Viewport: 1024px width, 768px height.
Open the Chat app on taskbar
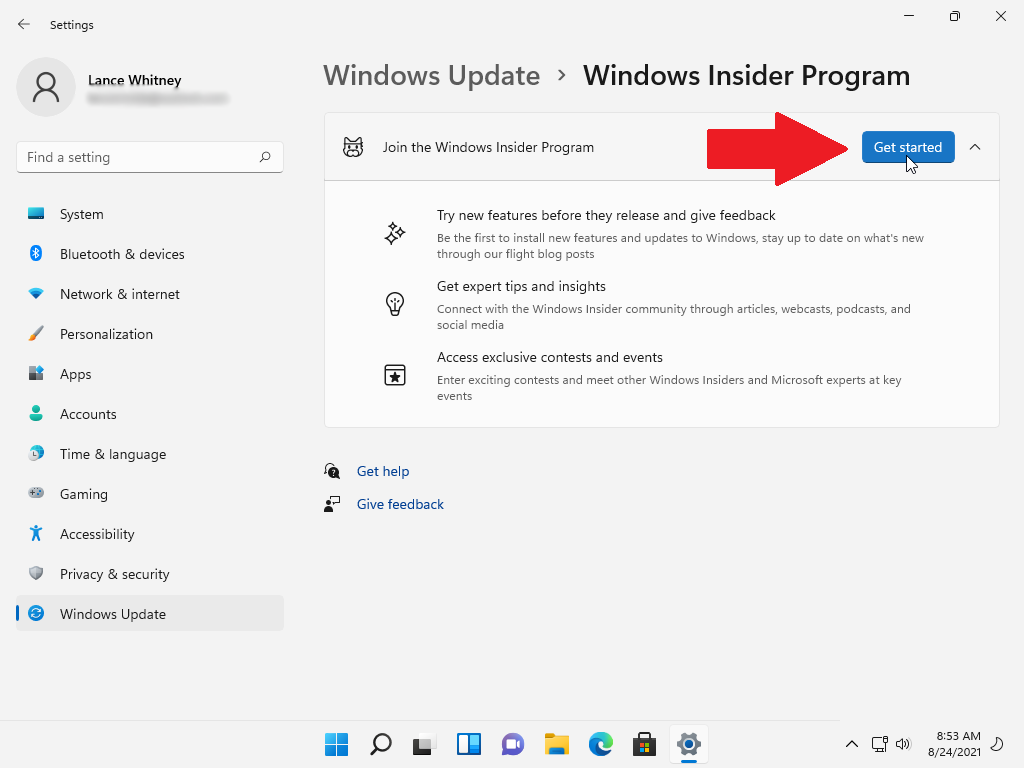pyautogui.click(x=513, y=744)
